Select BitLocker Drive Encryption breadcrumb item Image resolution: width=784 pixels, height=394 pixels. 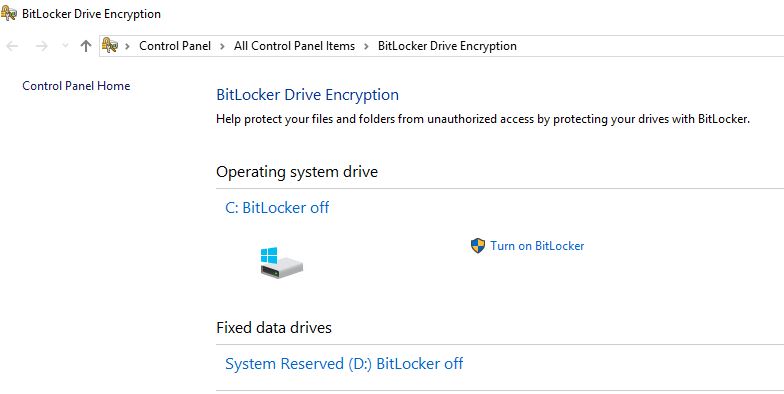[x=447, y=46]
